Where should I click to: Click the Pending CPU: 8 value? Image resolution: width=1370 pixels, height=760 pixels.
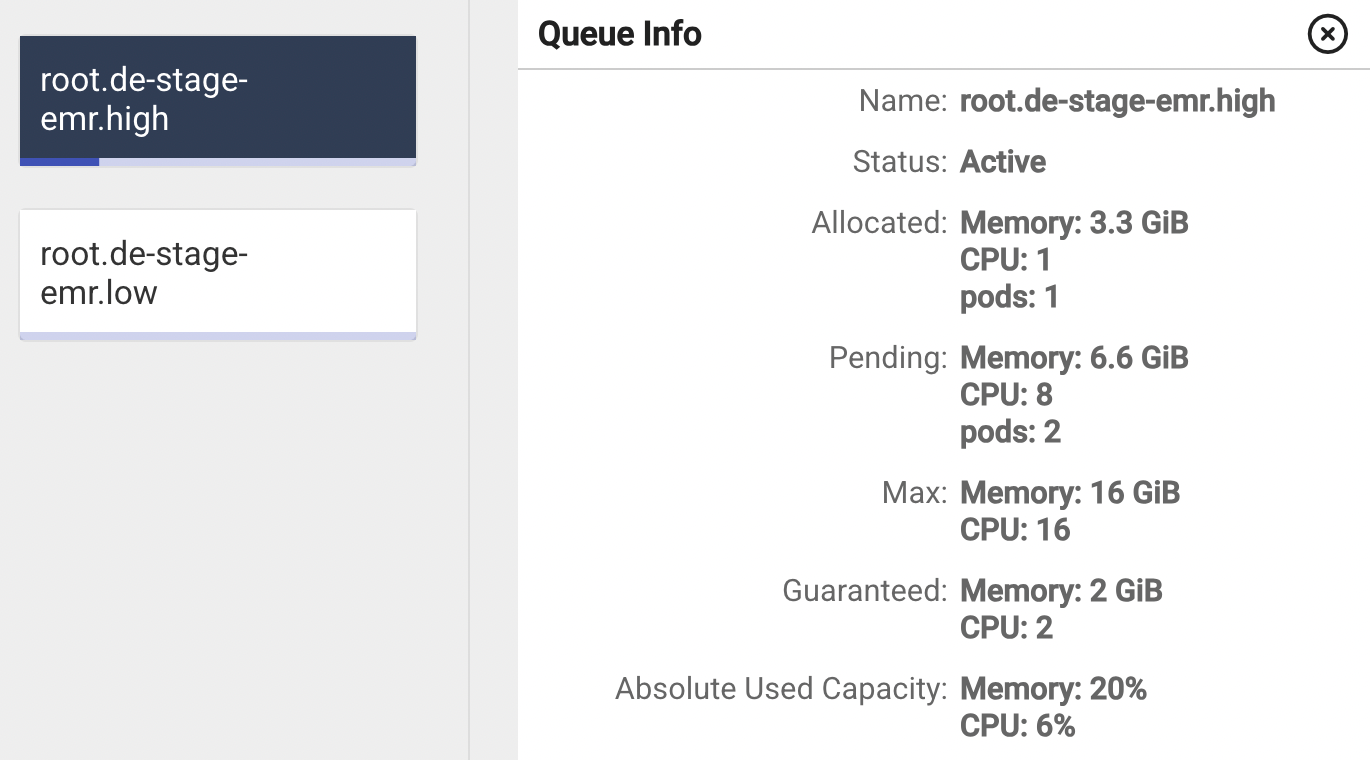(1006, 395)
